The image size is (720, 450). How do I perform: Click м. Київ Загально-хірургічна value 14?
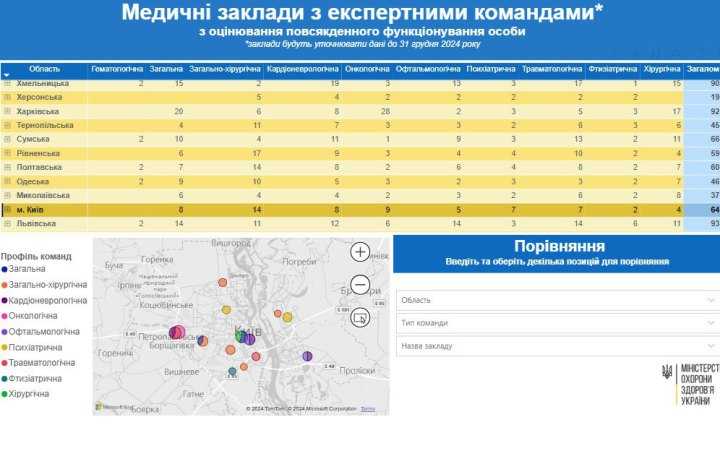(256, 210)
